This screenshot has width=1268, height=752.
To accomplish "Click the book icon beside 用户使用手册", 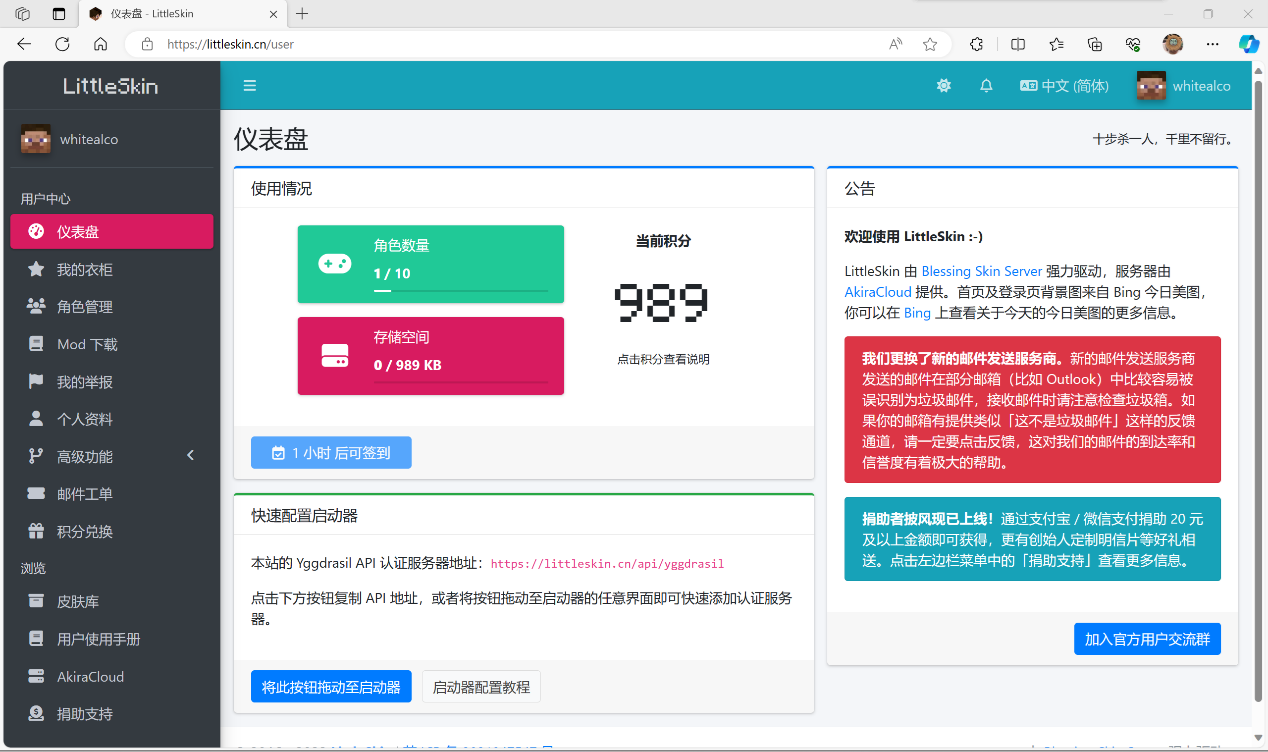I will [x=36, y=639].
